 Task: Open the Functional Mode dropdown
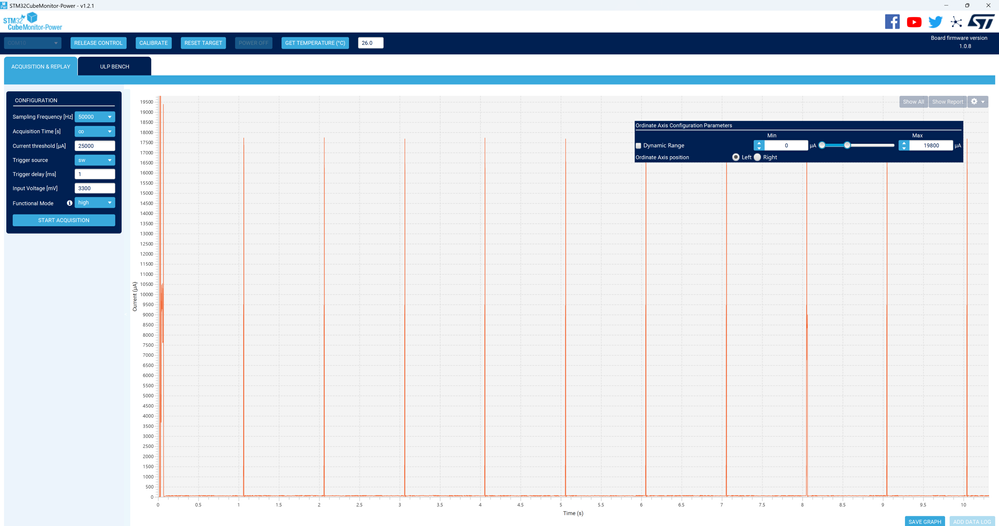(95, 203)
